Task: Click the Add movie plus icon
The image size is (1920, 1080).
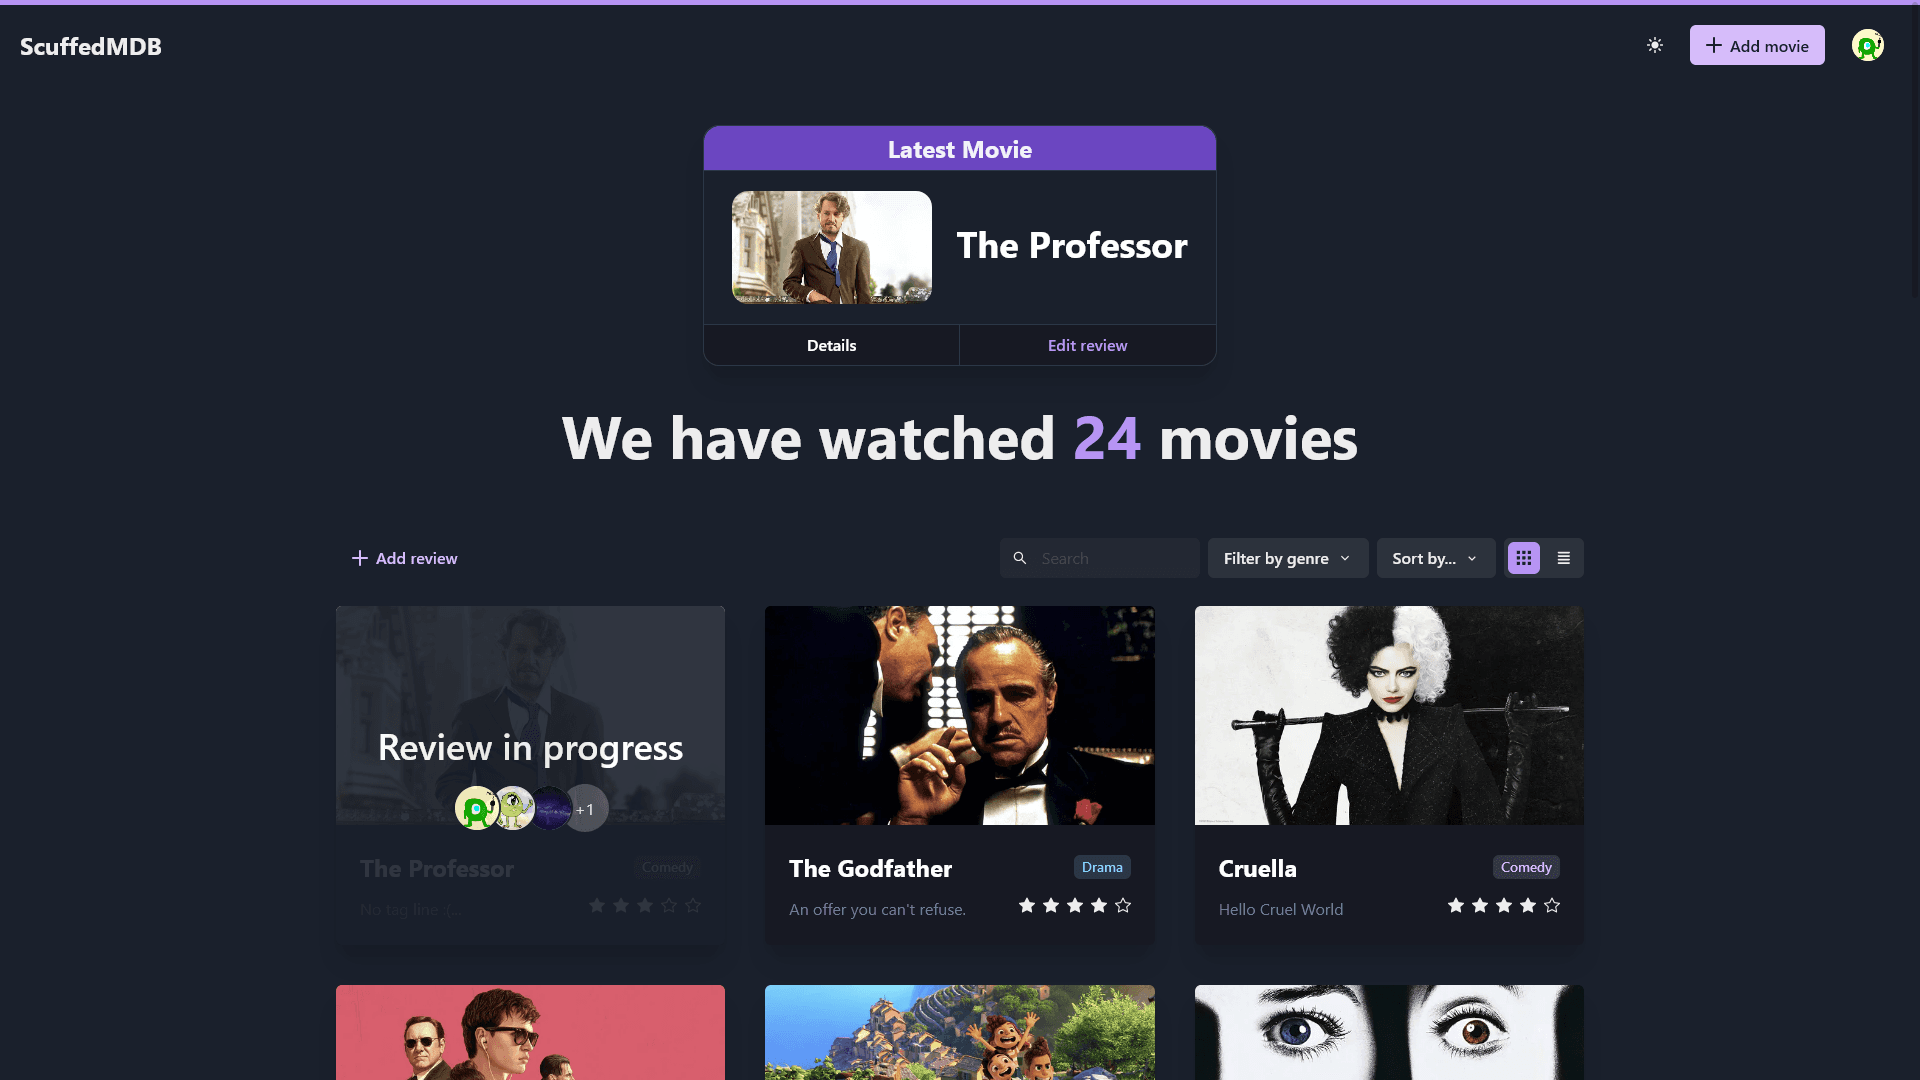Action: (1714, 45)
